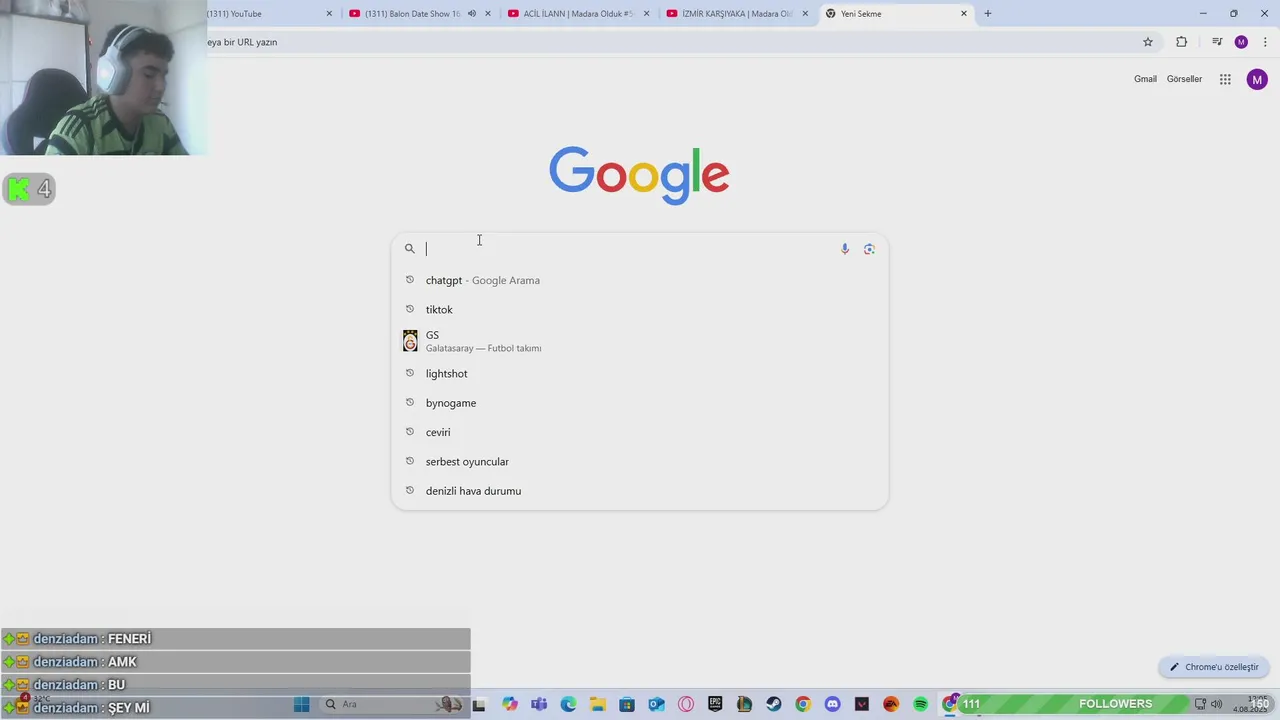Pick the lightshot suggestion
This screenshot has width=1280, height=720.
click(x=639, y=373)
